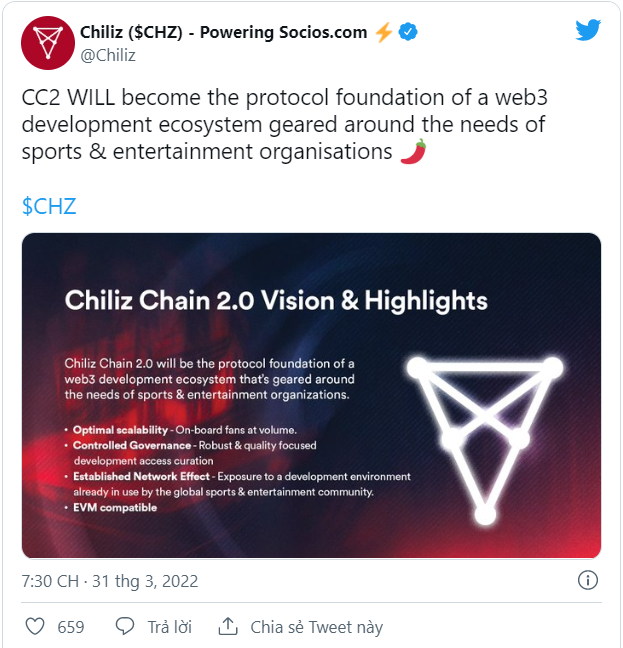Open the @Chiliz handle link
This screenshot has height=648, width=623.
click(107, 56)
